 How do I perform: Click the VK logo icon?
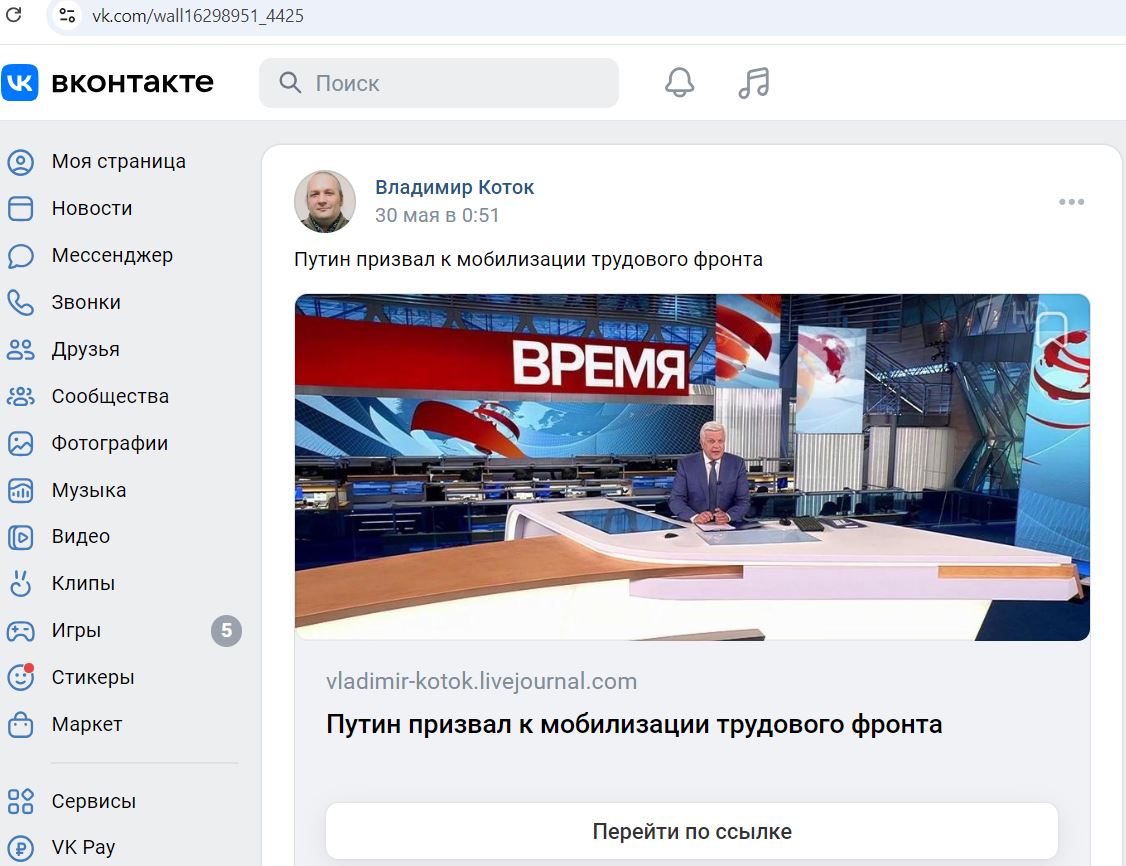coord(19,83)
